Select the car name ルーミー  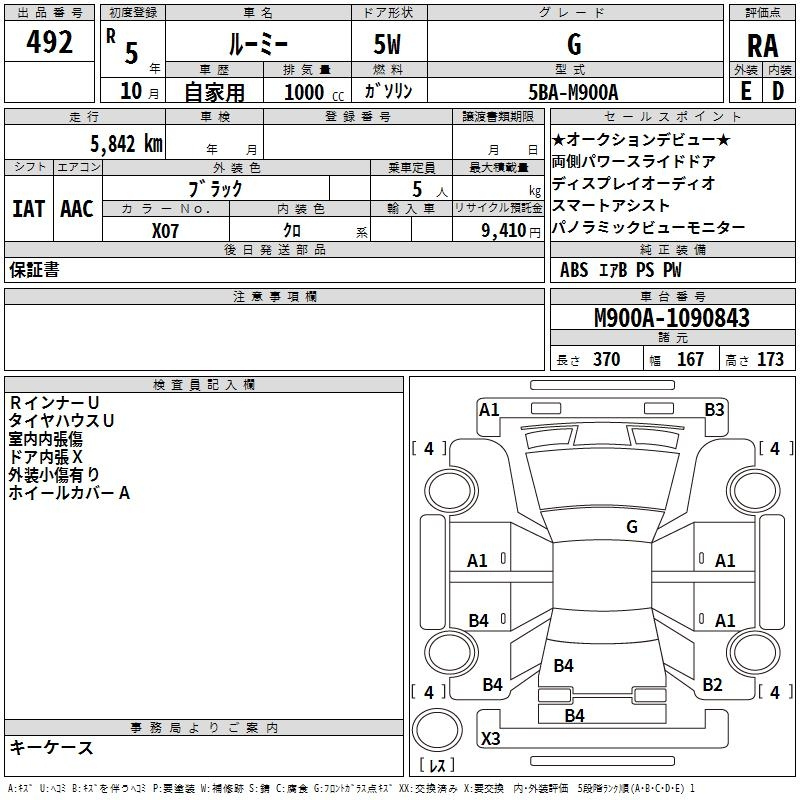click(x=258, y=44)
